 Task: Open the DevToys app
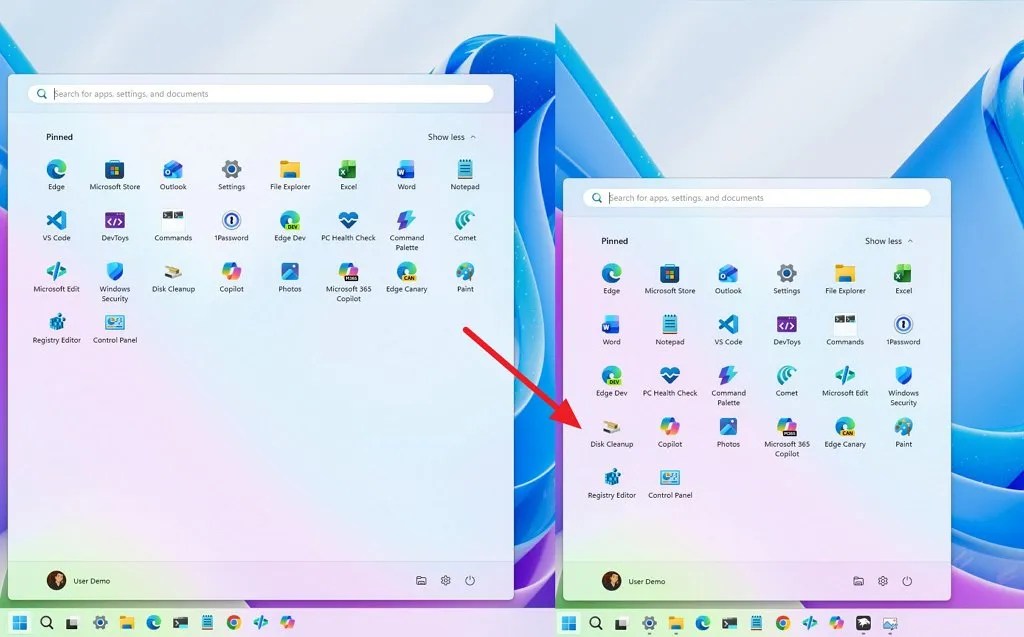(x=114, y=220)
